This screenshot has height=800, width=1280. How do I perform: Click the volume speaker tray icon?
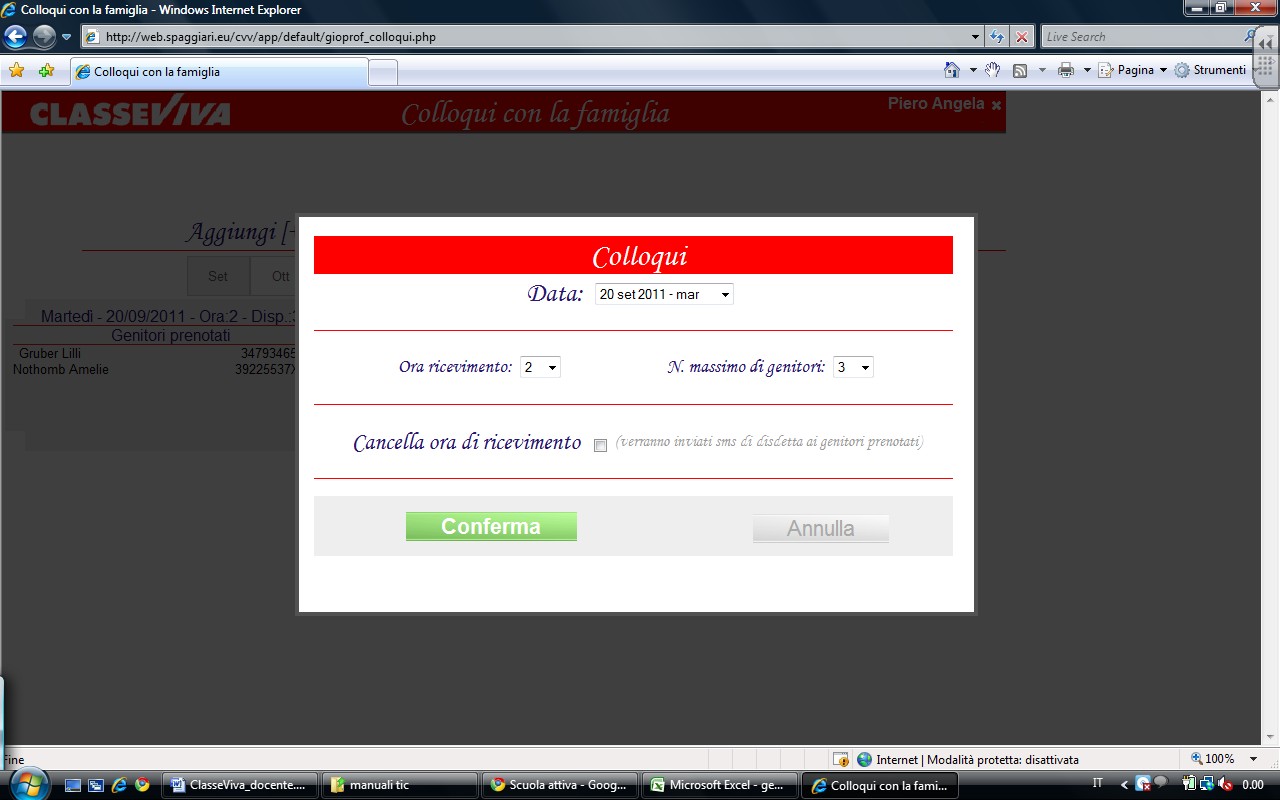tap(1225, 785)
